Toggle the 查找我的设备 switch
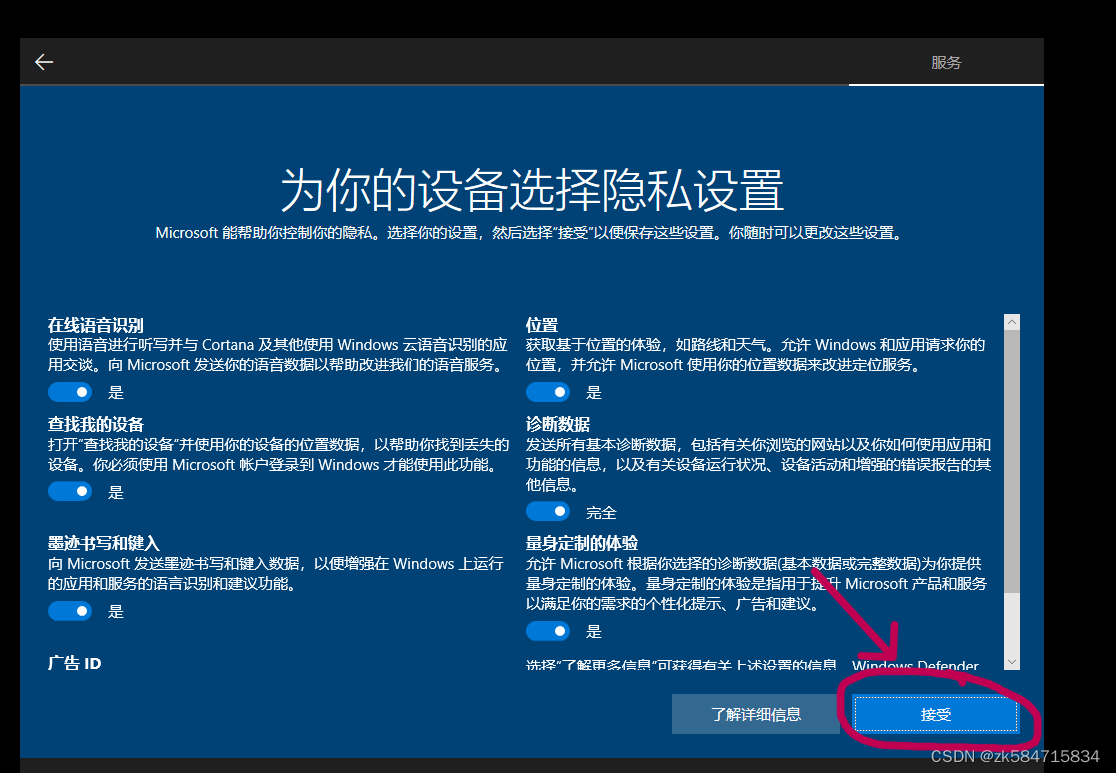 click(x=70, y=491)
